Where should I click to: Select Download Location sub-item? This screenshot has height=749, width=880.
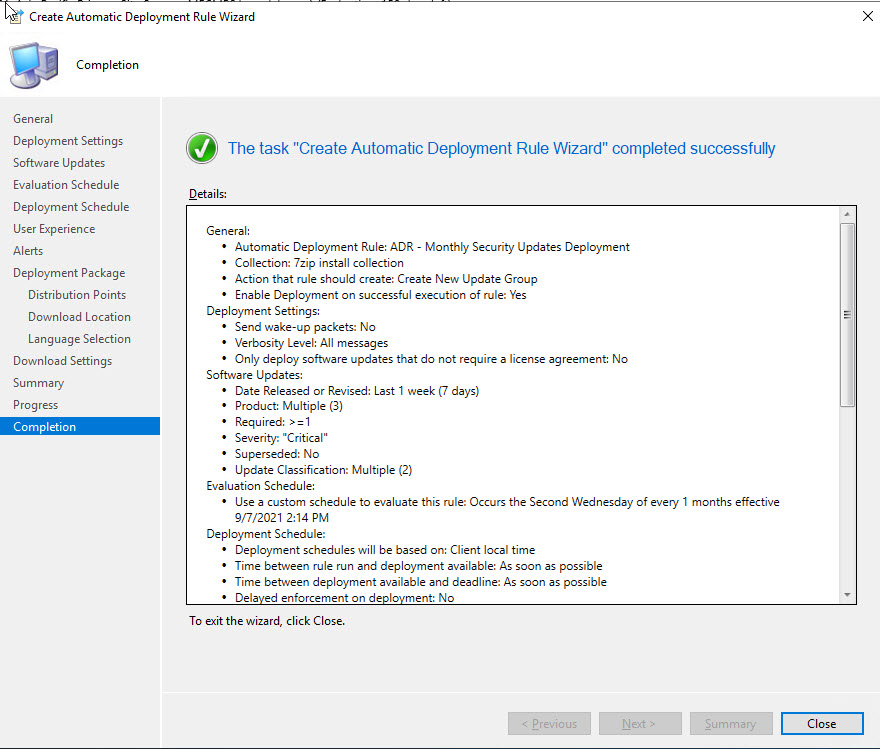tap(79, 317)
